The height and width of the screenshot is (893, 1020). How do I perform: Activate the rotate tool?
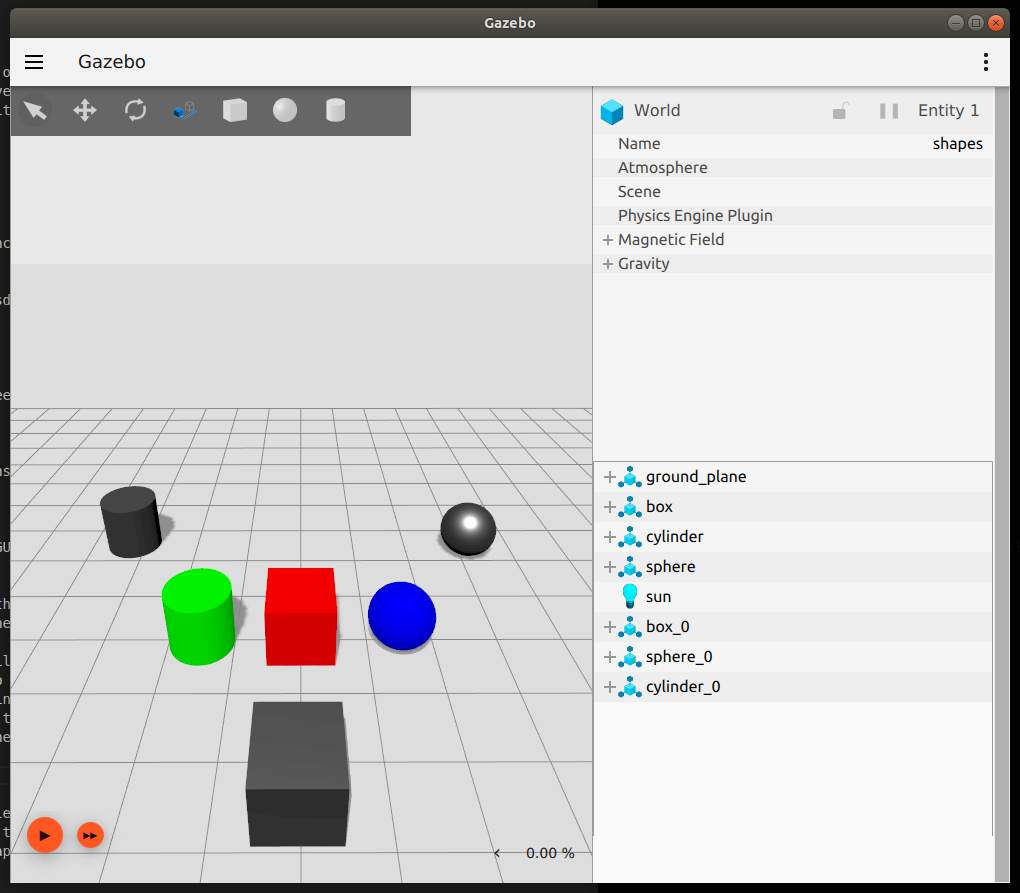135,111
